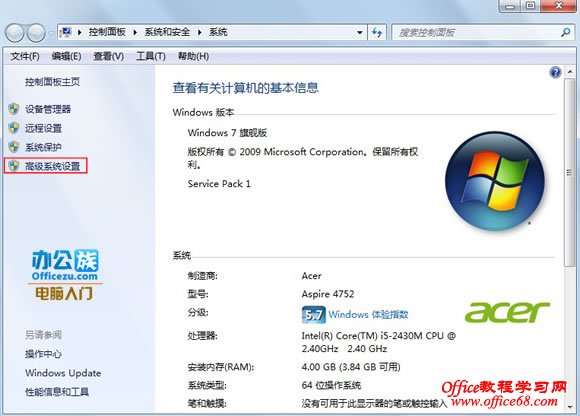This screenshot has width=580, height=416.
Task: Expand the arrow after 系统和安全 breadcrumb
Action: 200,33
